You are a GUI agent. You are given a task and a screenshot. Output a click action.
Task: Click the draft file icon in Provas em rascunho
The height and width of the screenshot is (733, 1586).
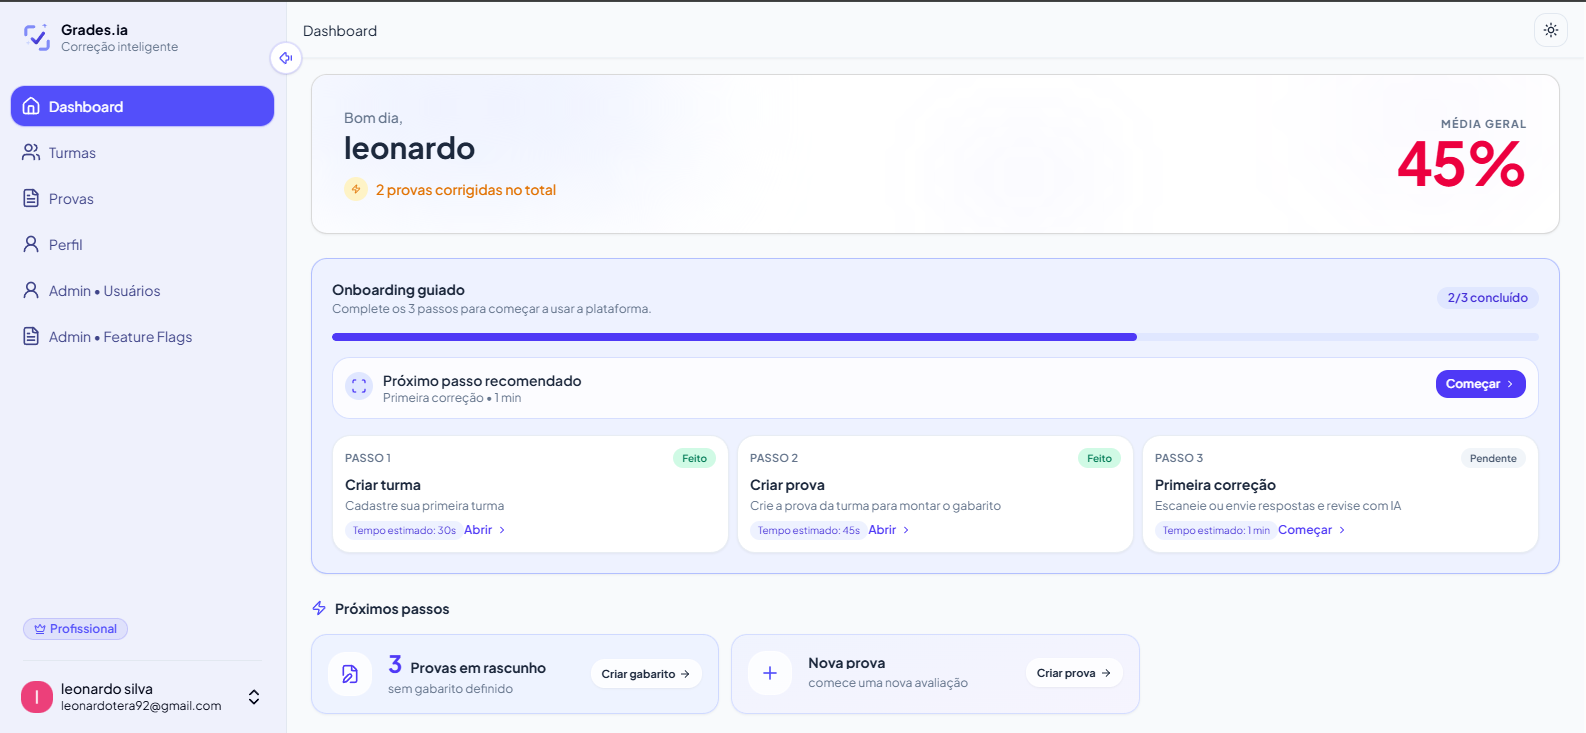pyautogui.click(x=350, y=674)
